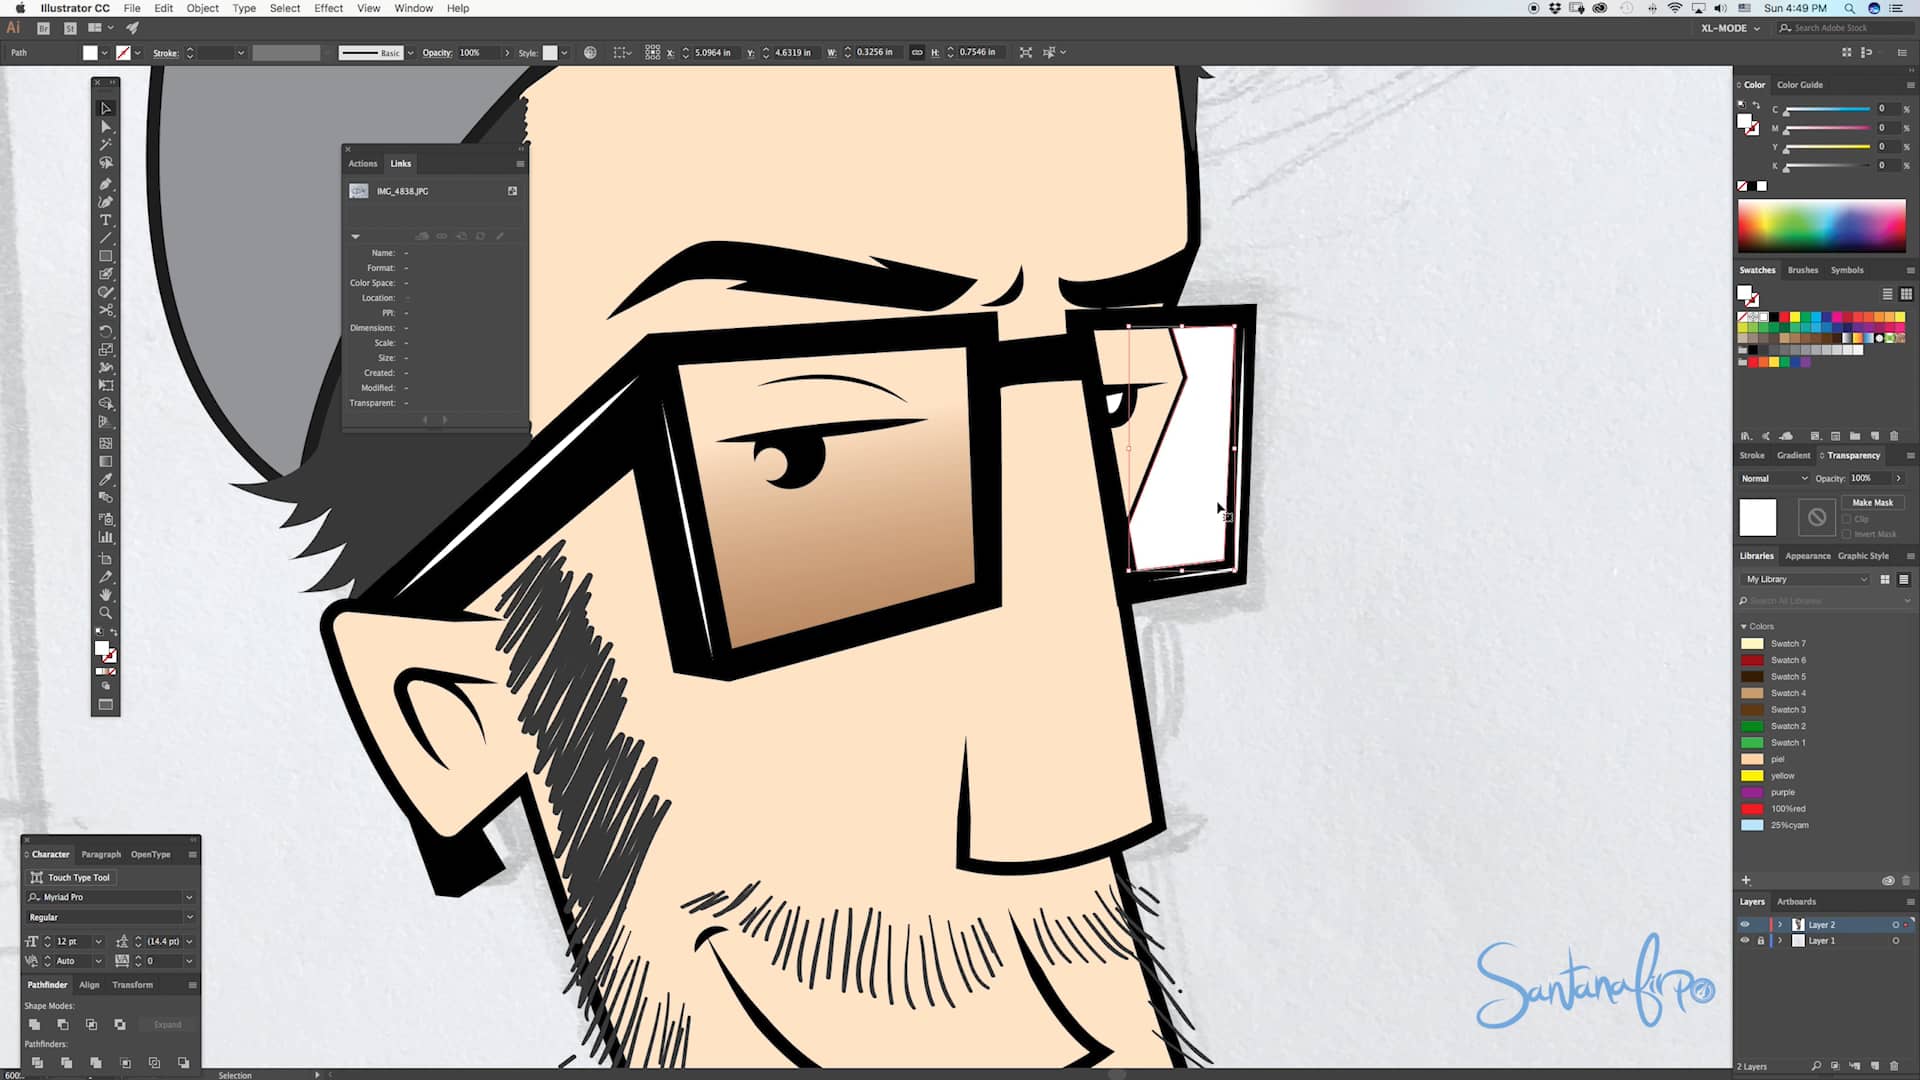Hide Layer 2 using its eye toggle
Viewport: 1920px width, 1080px height.
(1745, 924)
